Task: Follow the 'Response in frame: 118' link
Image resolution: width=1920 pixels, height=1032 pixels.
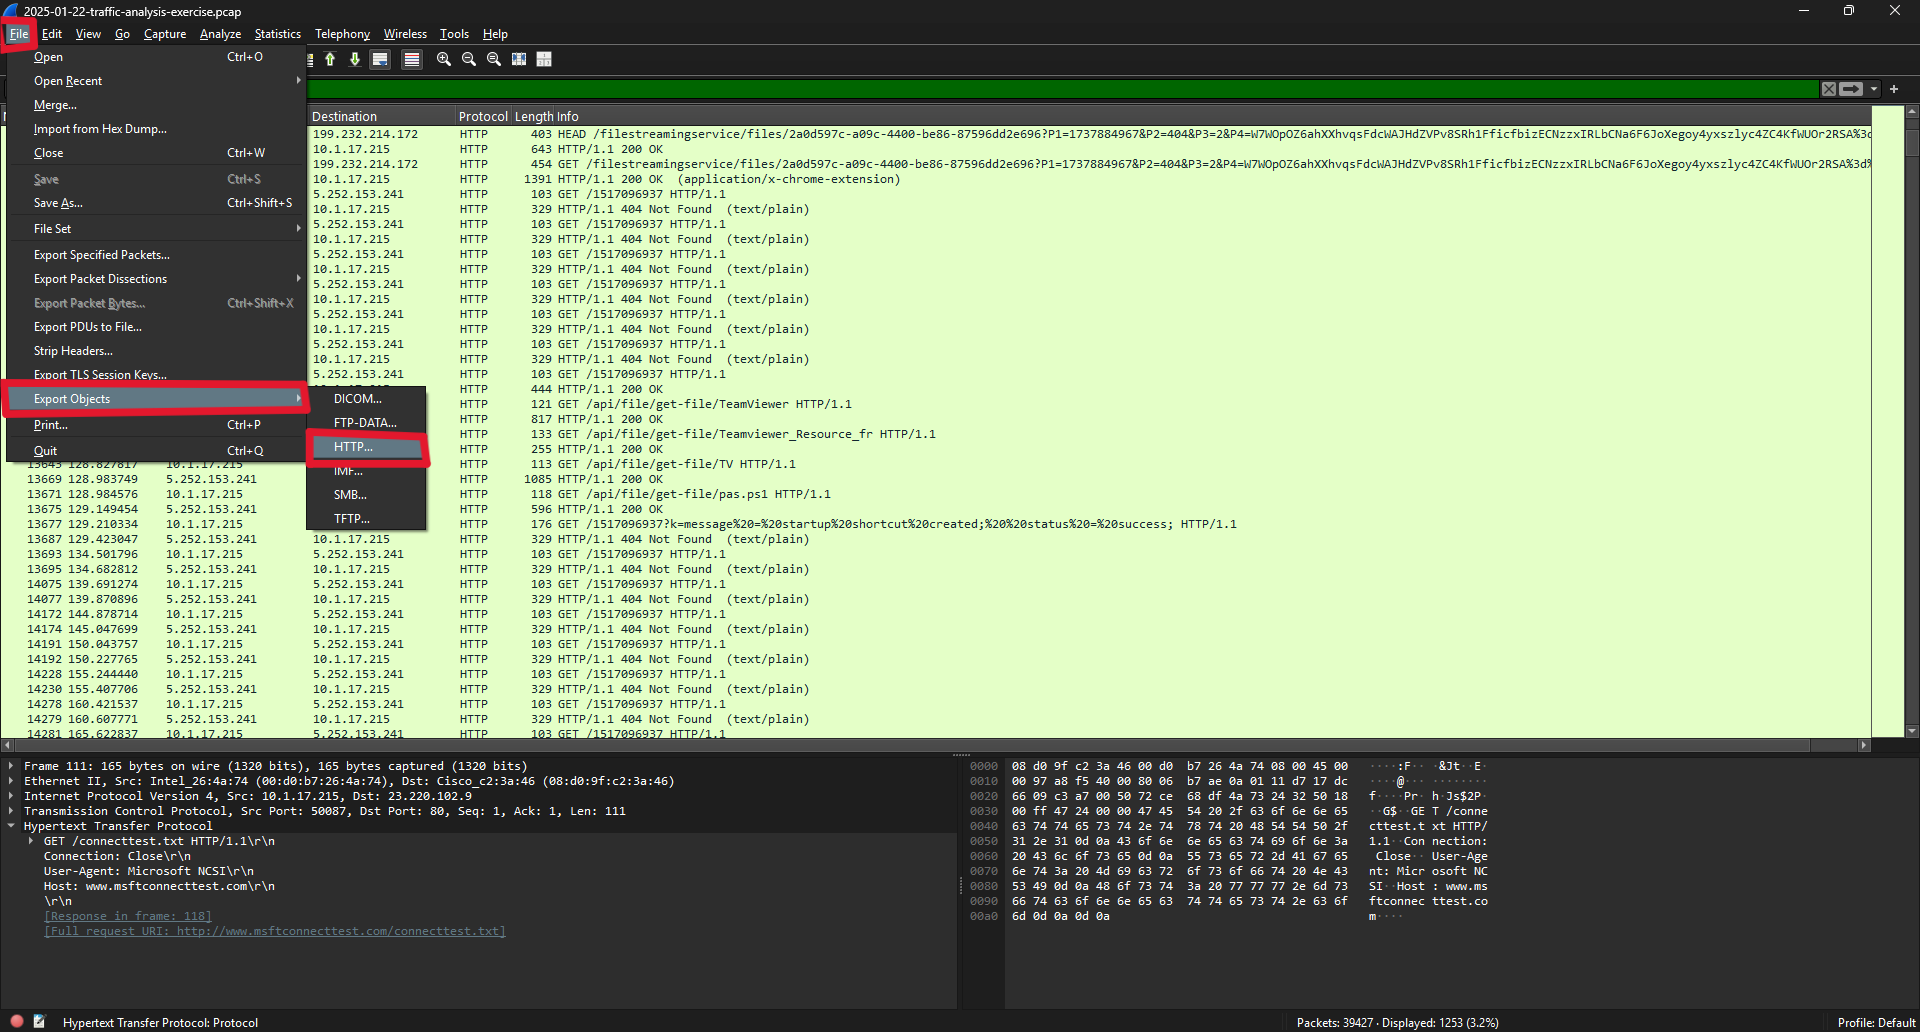Action: tap(127, 917)
